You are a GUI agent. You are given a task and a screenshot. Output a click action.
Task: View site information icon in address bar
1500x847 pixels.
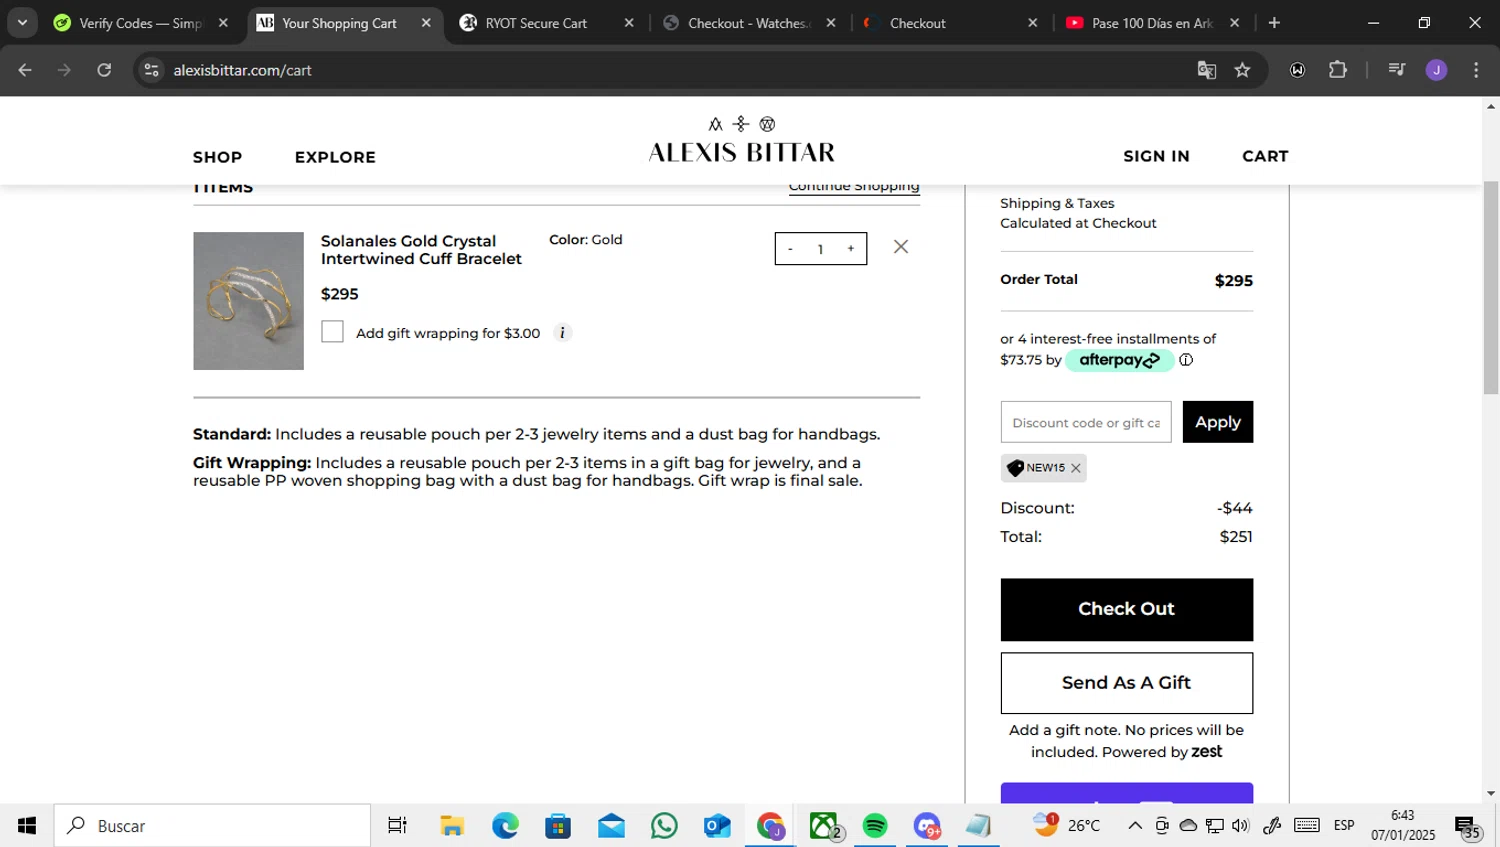click(151, 70)
